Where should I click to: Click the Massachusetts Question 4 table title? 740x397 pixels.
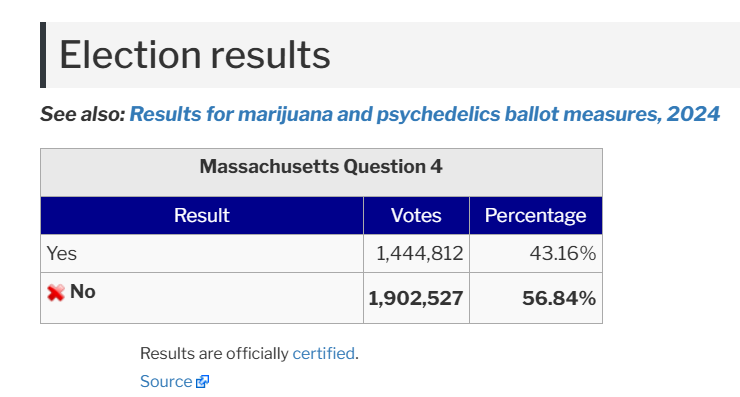pyautogui.click(x=321, y=167)
